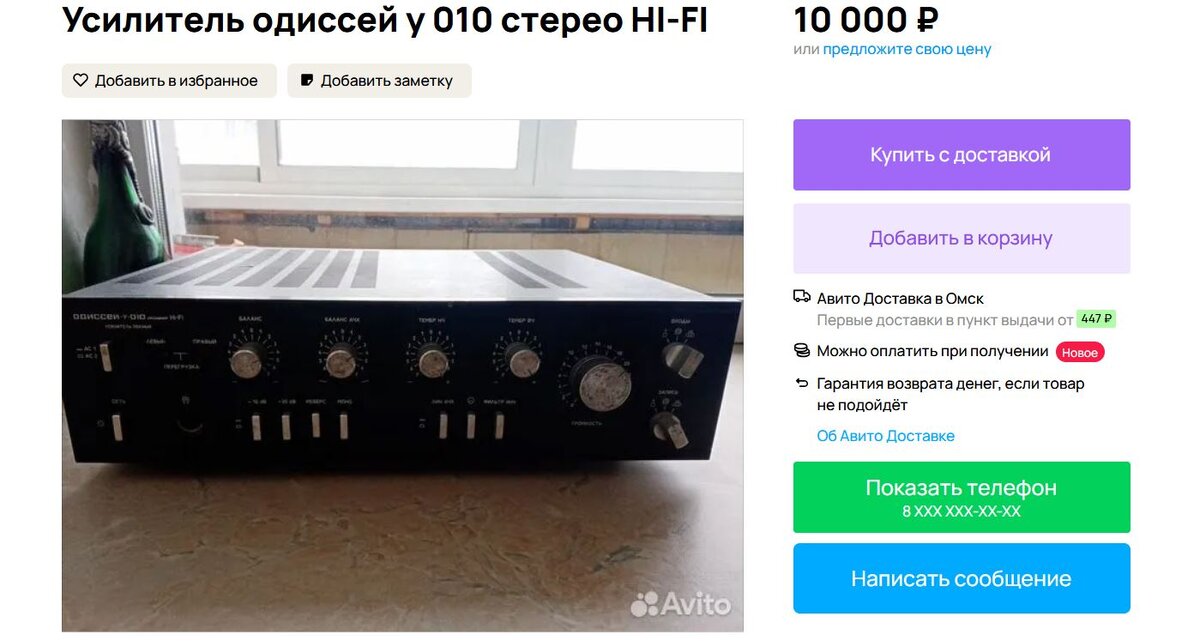1200x641 pixels.
Task: Click the Avito watermark logo on photo
Action: [681, 603]
